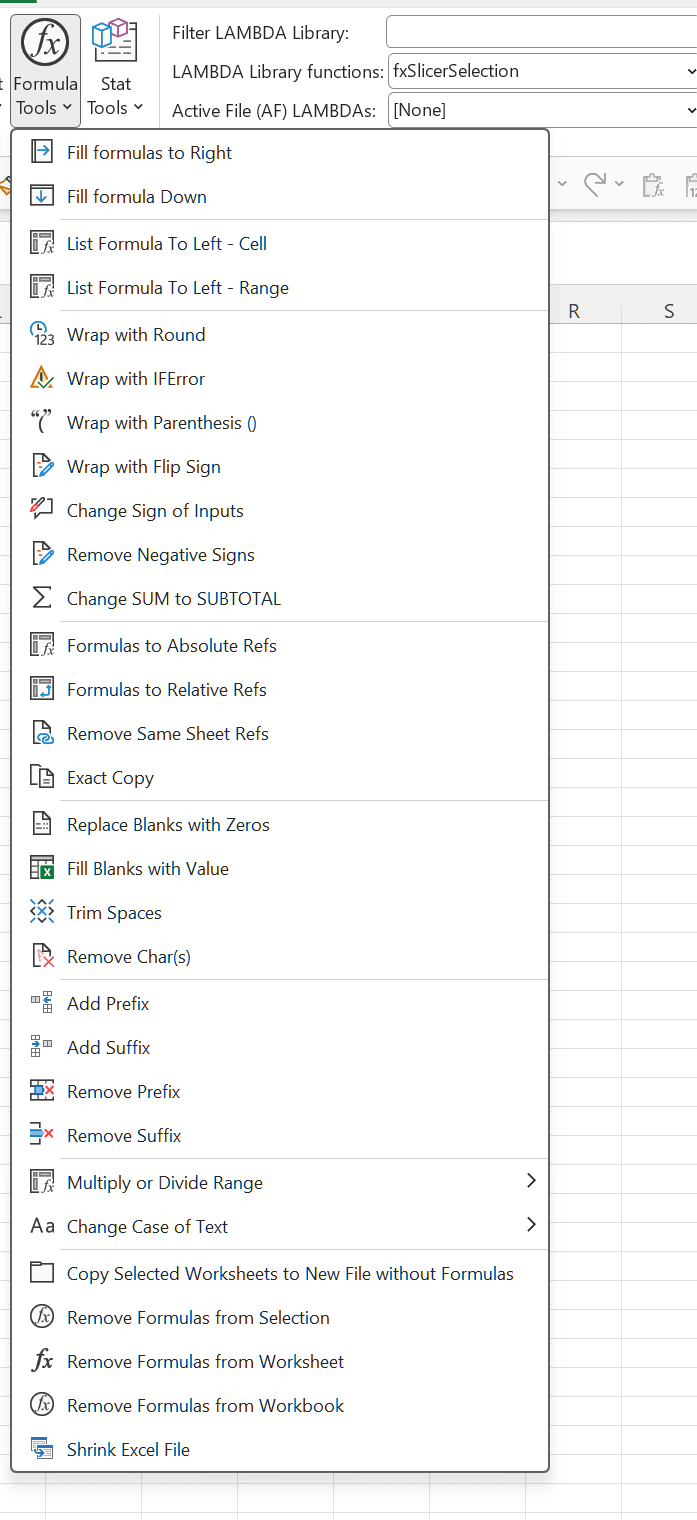This screenshot has height=1520, width=697.
Task: Click the Fill formulas to Right icon
Action: (42, 152)
